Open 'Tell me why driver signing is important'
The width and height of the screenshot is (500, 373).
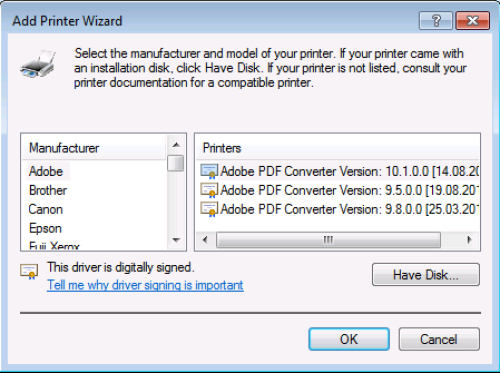[x=145, y=285]
